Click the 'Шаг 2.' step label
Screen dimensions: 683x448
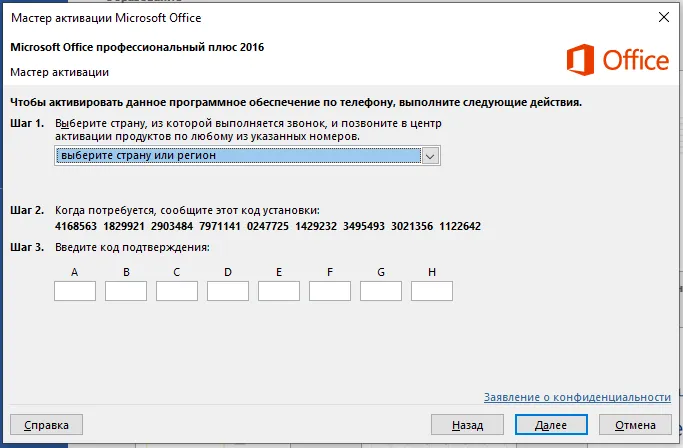click(27, 210)
